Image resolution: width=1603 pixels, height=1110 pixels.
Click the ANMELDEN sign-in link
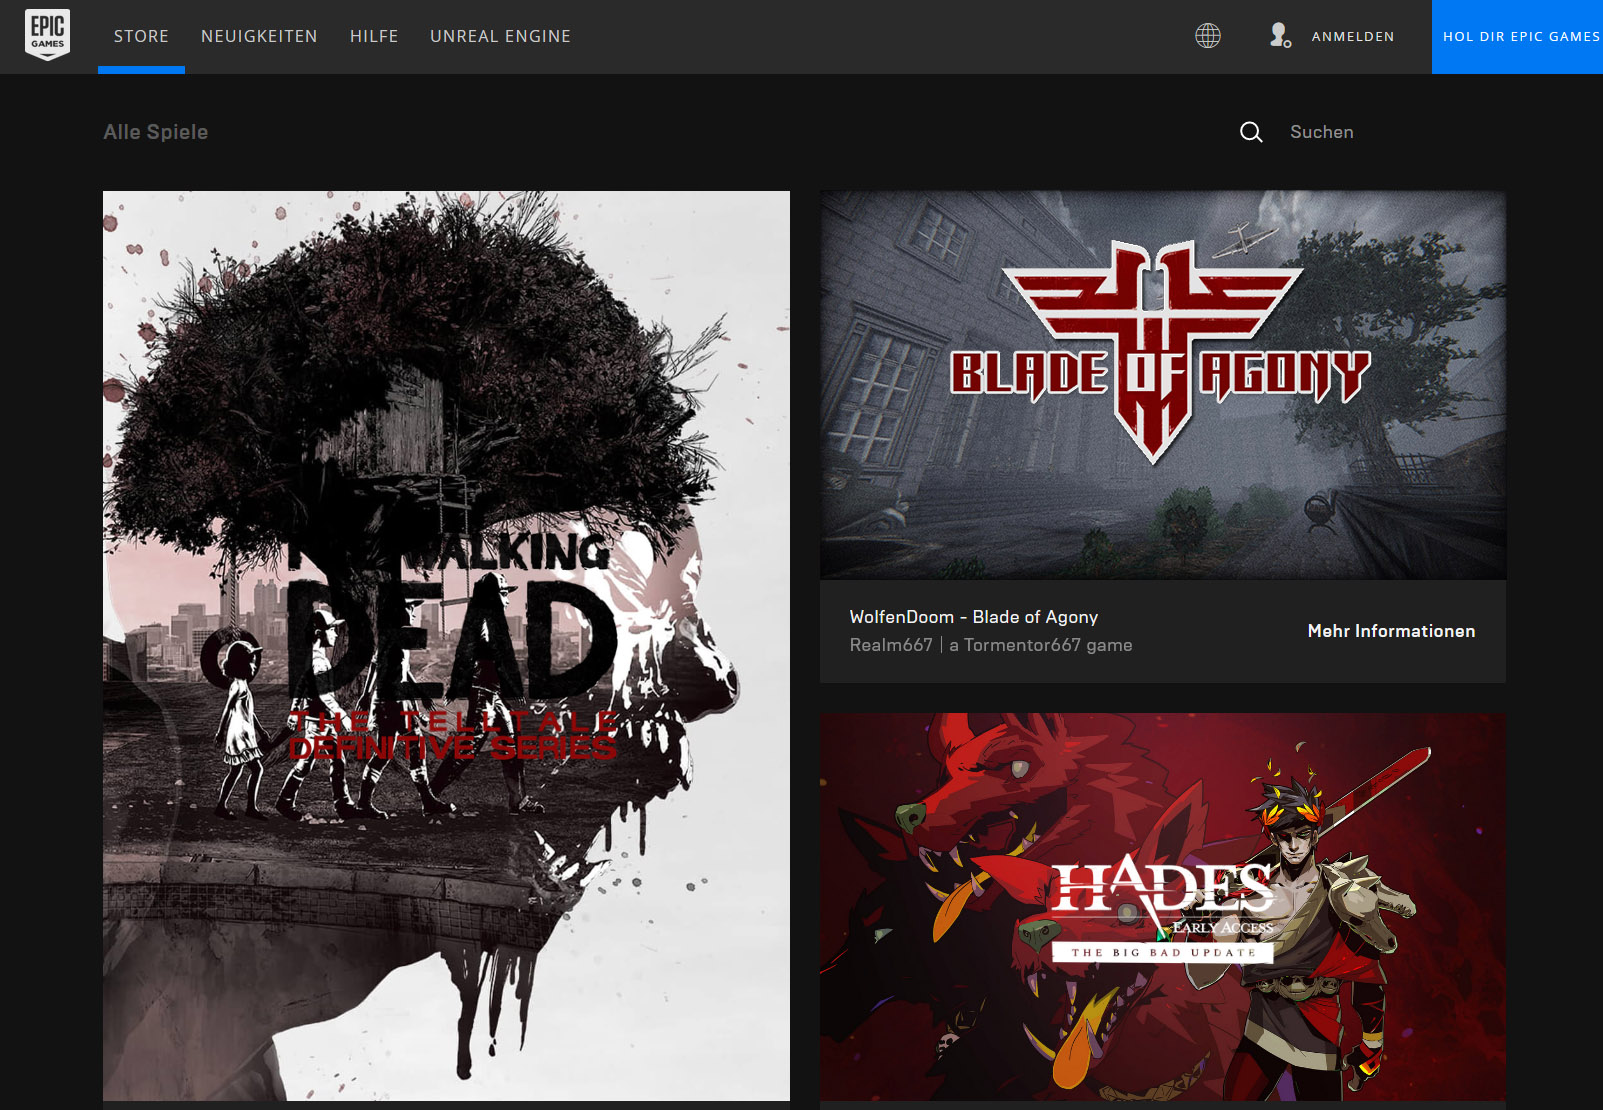tap(1352, 36)
